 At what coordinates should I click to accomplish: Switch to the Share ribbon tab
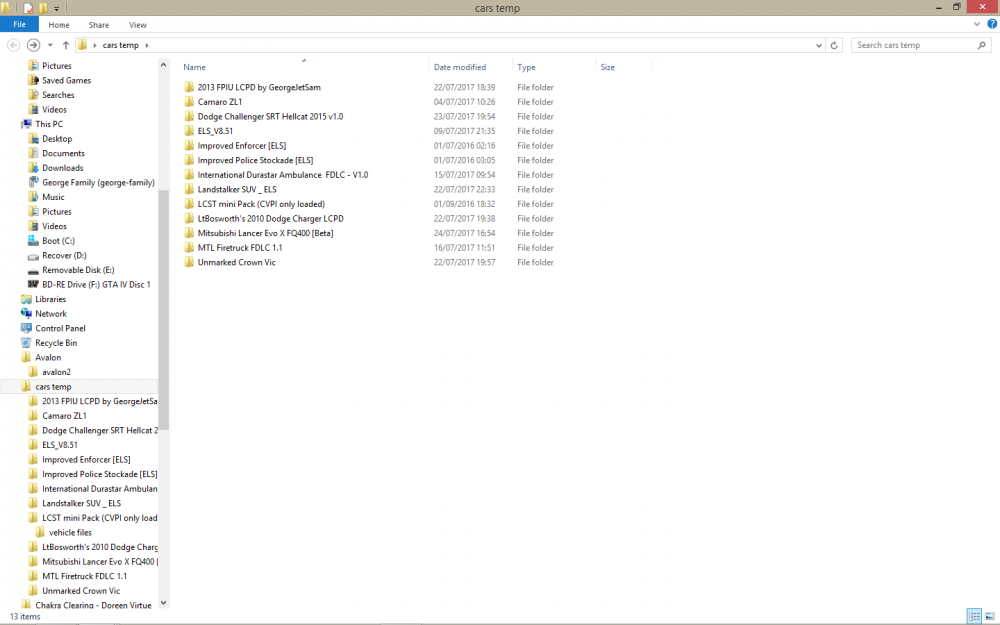point(99,25)
